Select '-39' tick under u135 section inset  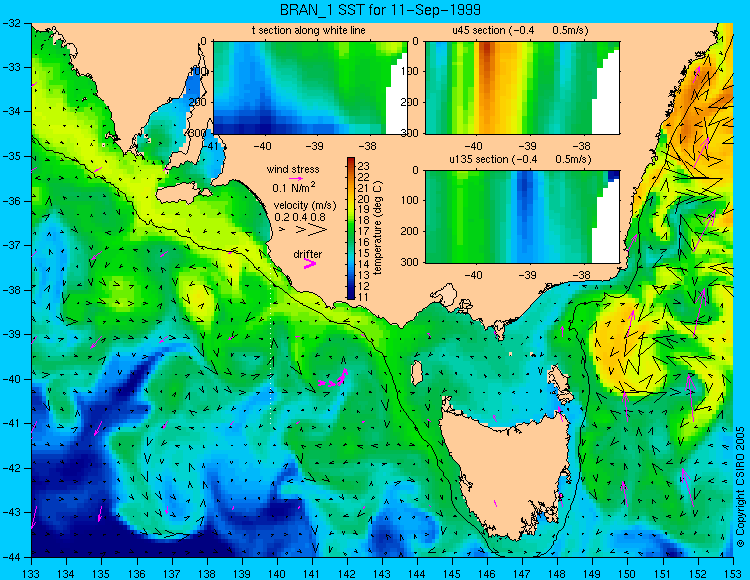click(x=528, y=275)
